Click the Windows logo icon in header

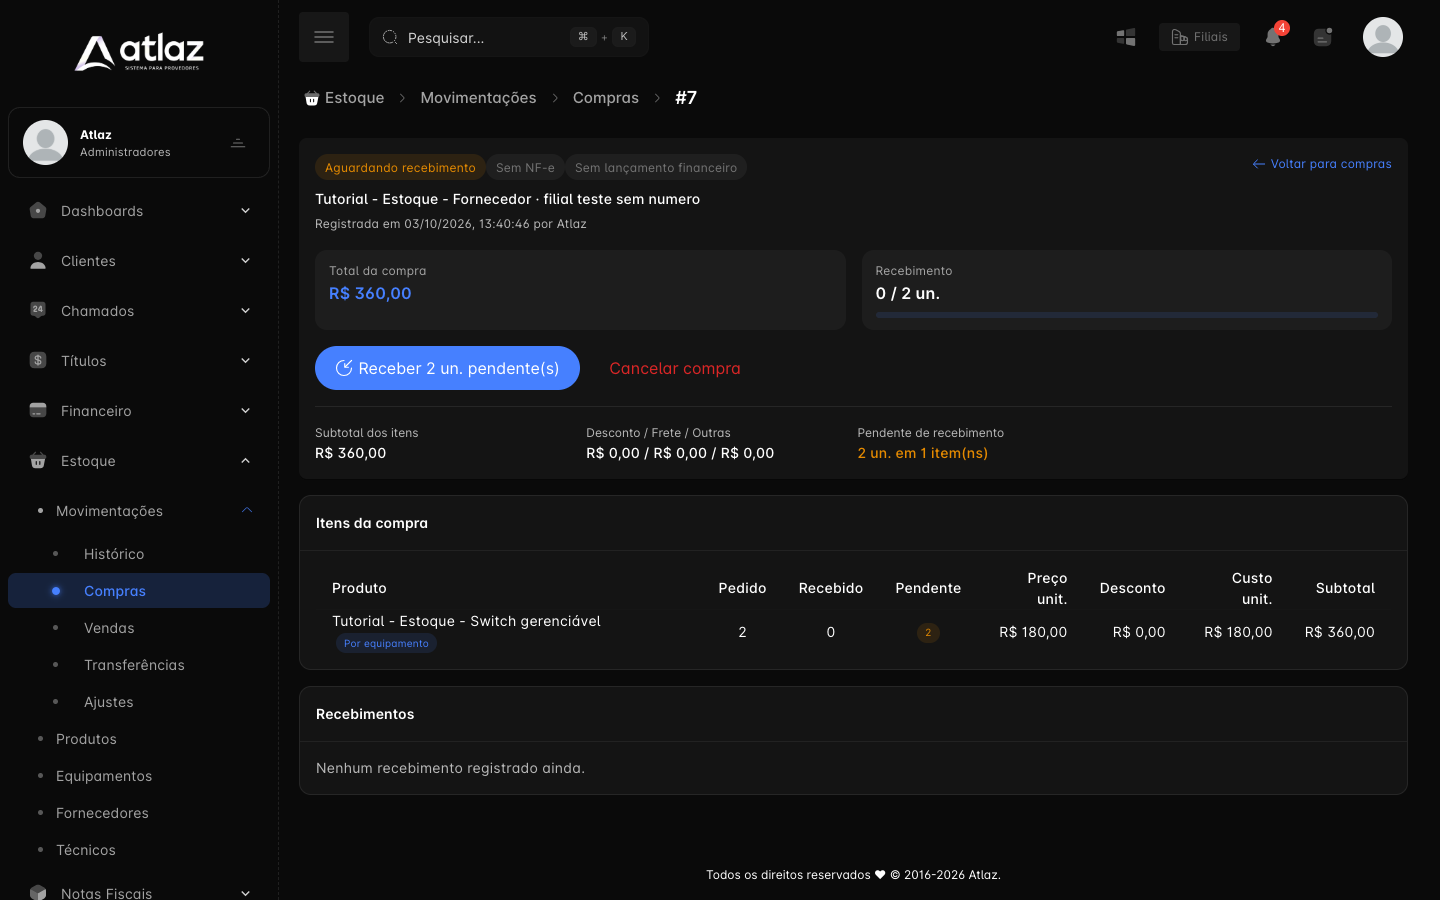tap(1126, 37)
